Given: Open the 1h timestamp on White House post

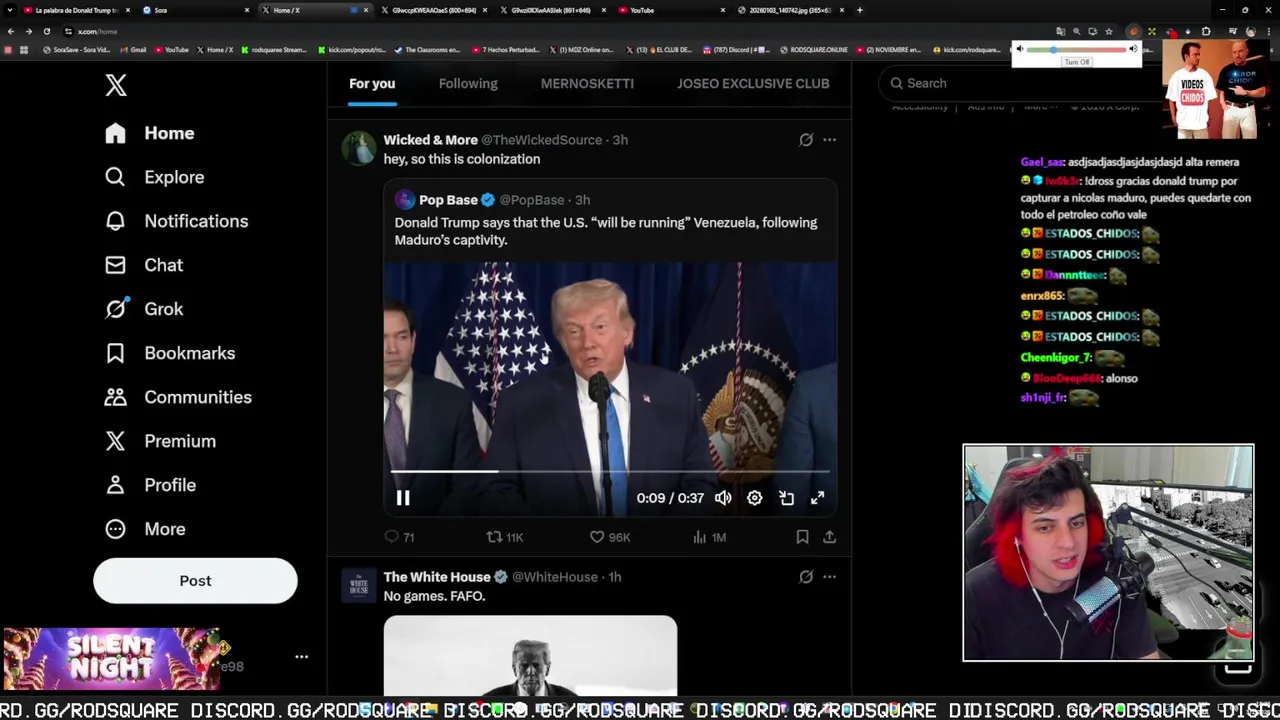Looking at the screenshot, I should pos(615,577).
